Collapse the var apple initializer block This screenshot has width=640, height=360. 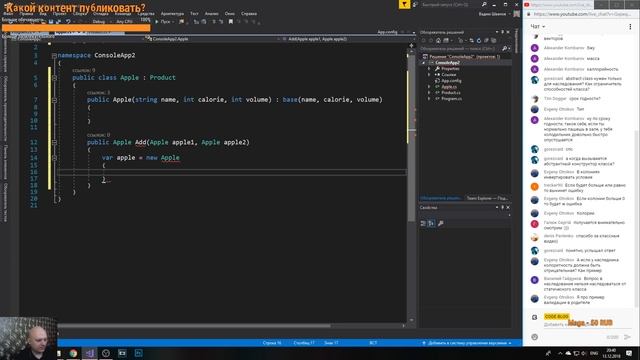pos(54,158)
